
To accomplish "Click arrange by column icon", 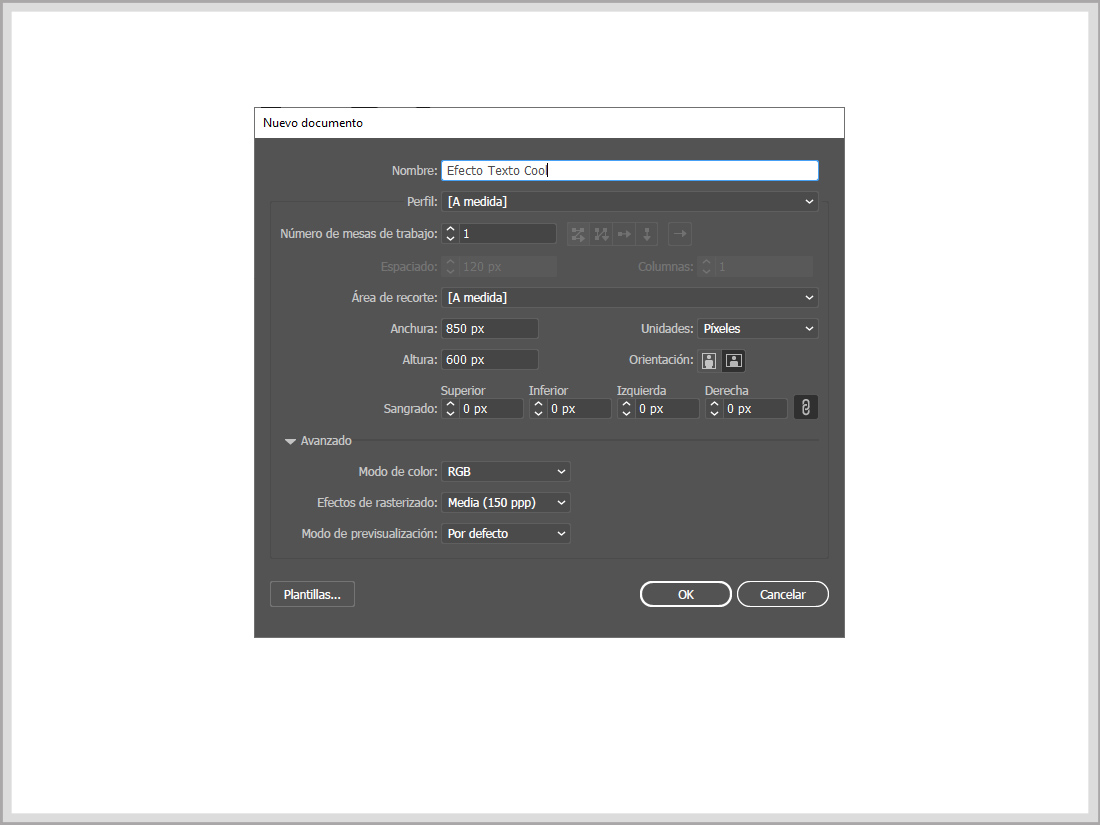I will [647, 234].
